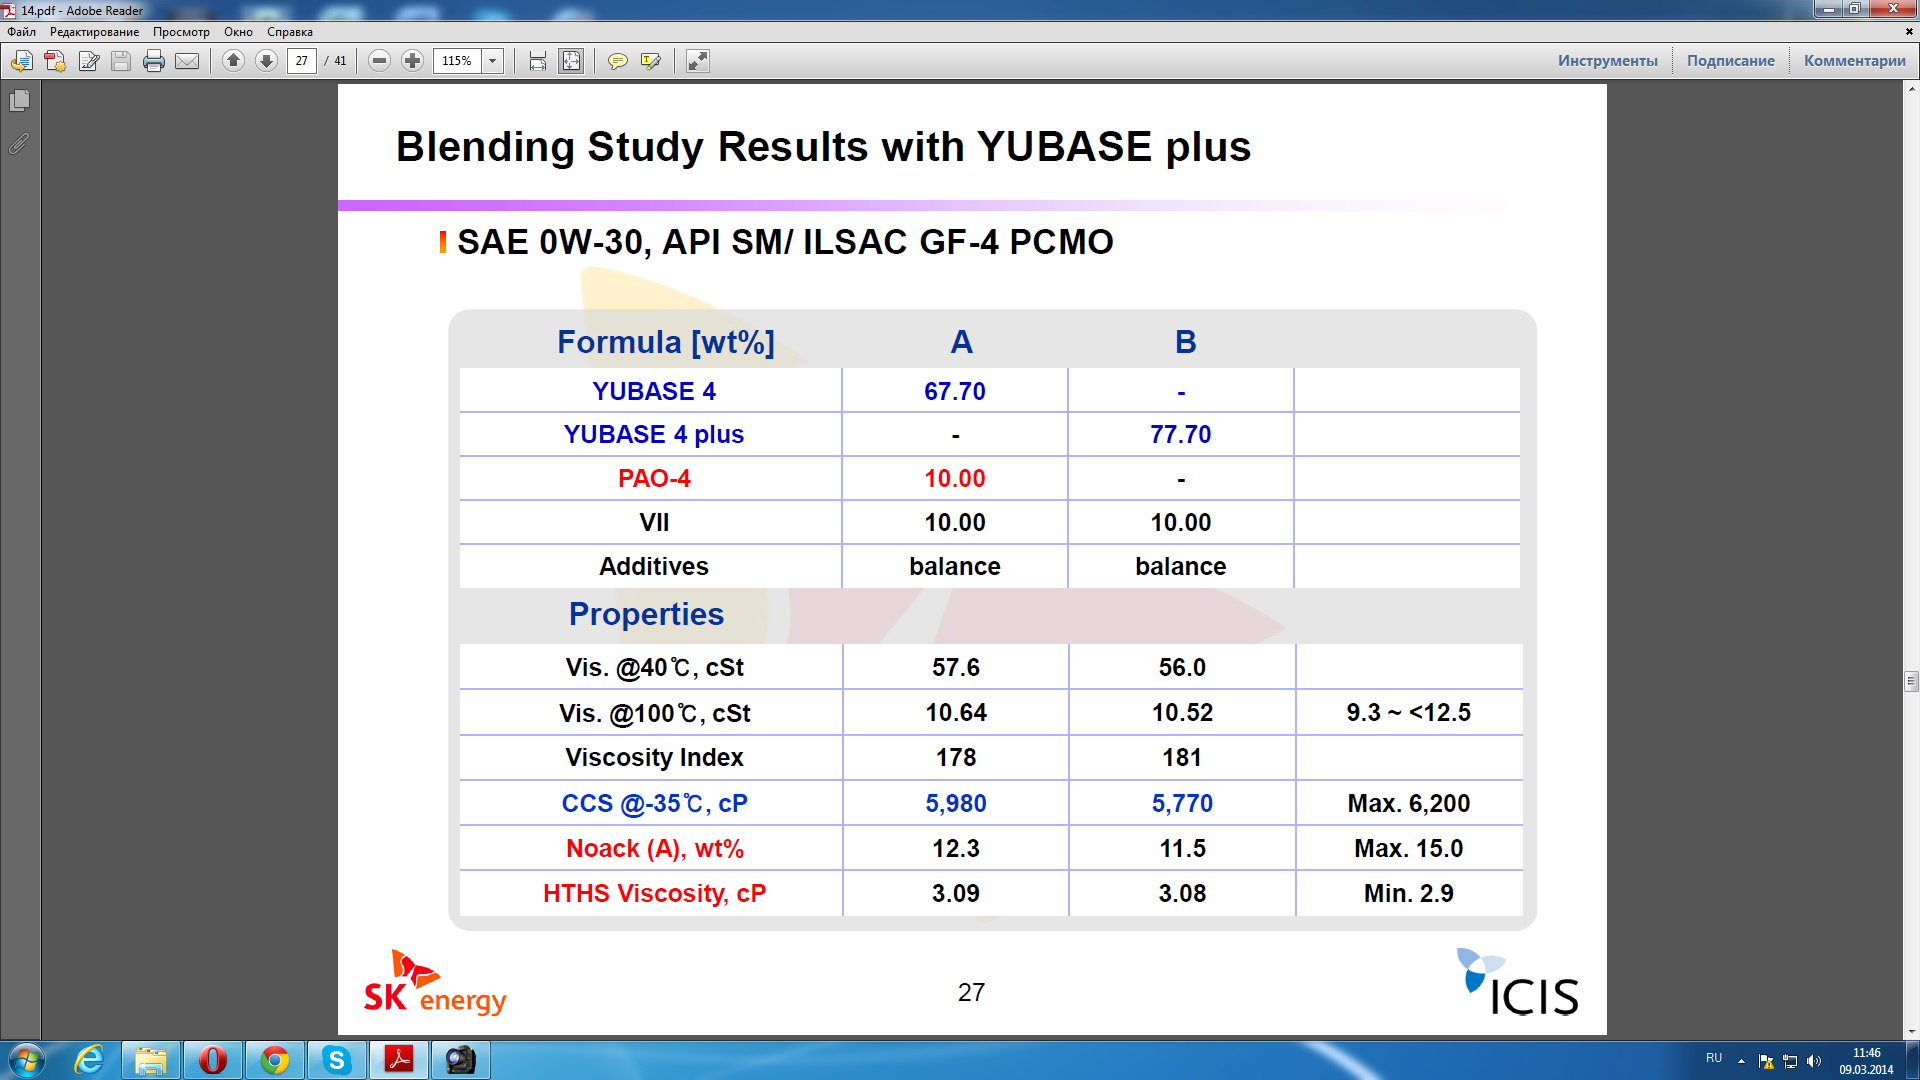1920x1080 pixels.
Task: Open the Комментарии panel
Action: coord(1855,61)
